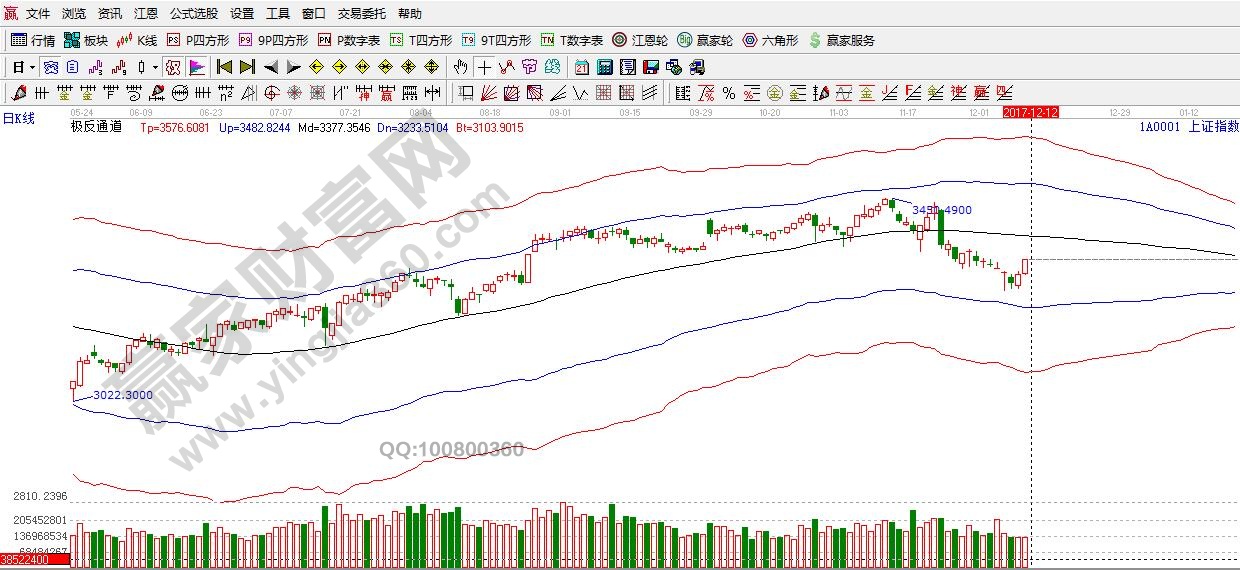
Task: Expand the candlestick style dropdown arrow
Action: 154,67
